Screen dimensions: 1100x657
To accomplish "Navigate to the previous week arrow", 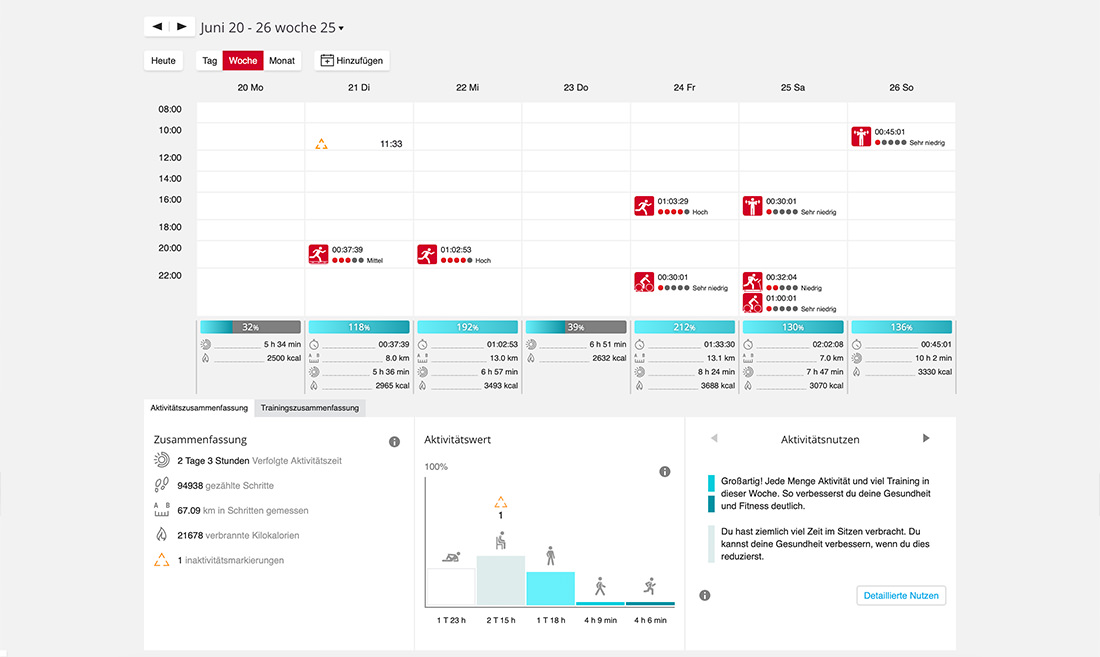I will [x=157, y=27].
